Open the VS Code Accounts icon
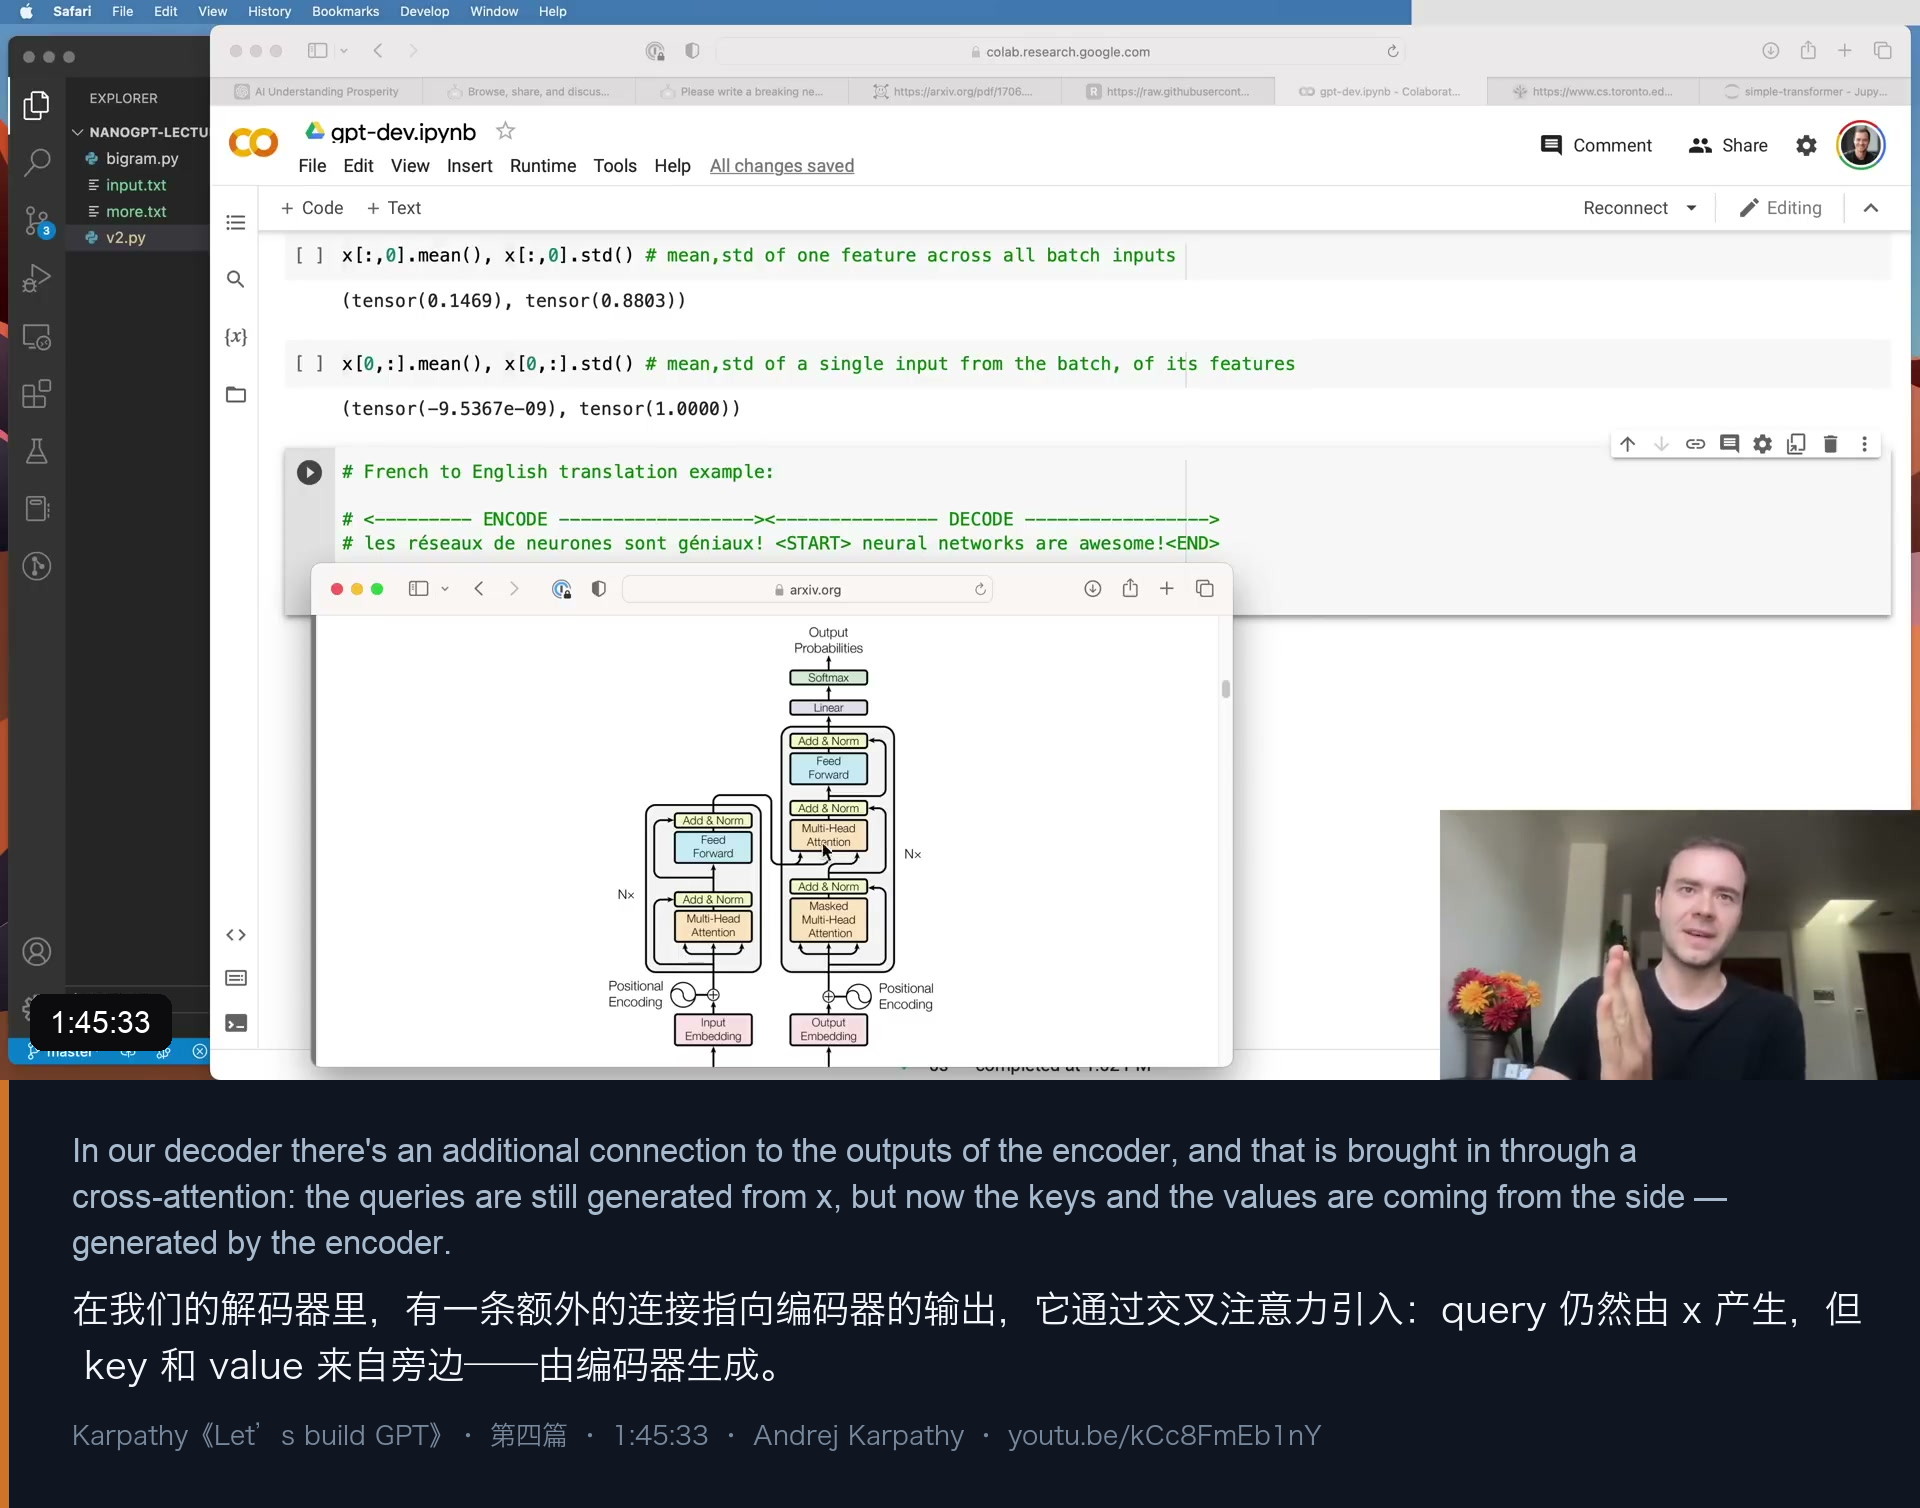Image resolution: width=1920 pixels, height=1508 pixels. click(37, 951)
